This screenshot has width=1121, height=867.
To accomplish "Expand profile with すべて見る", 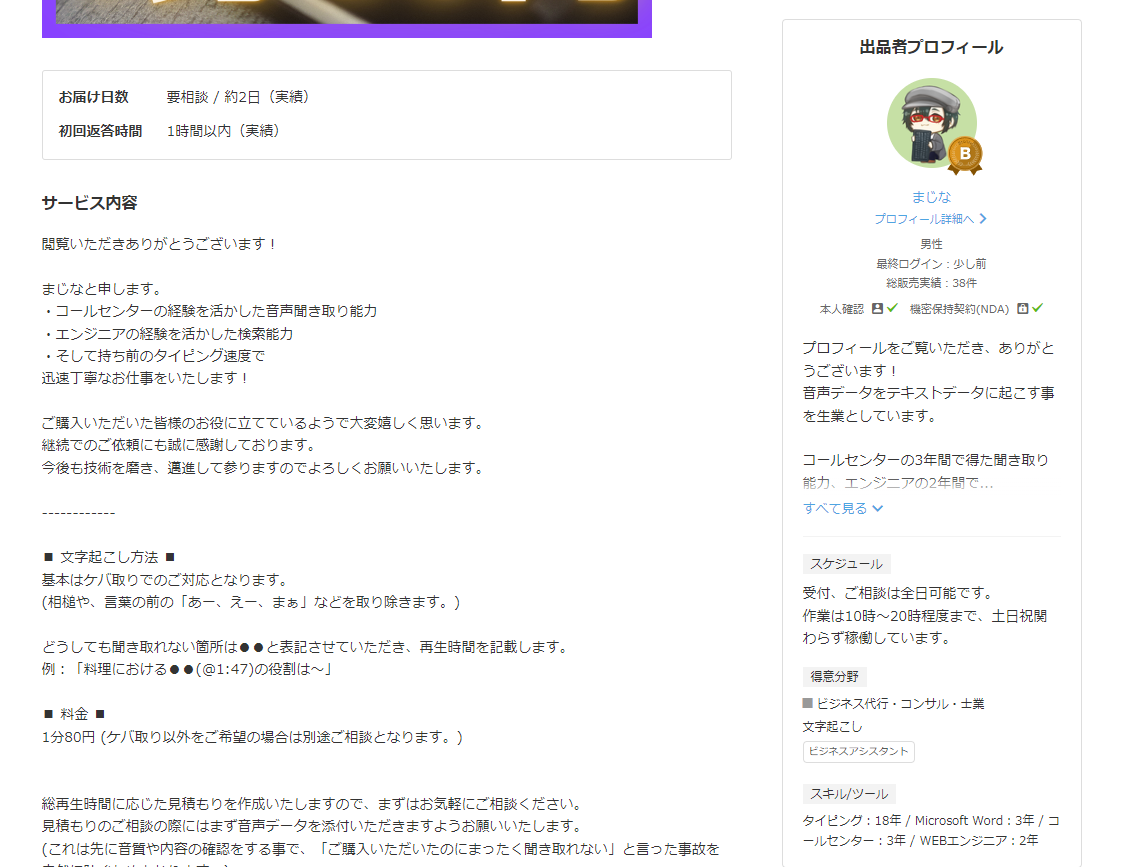I will tap(842, 508).
